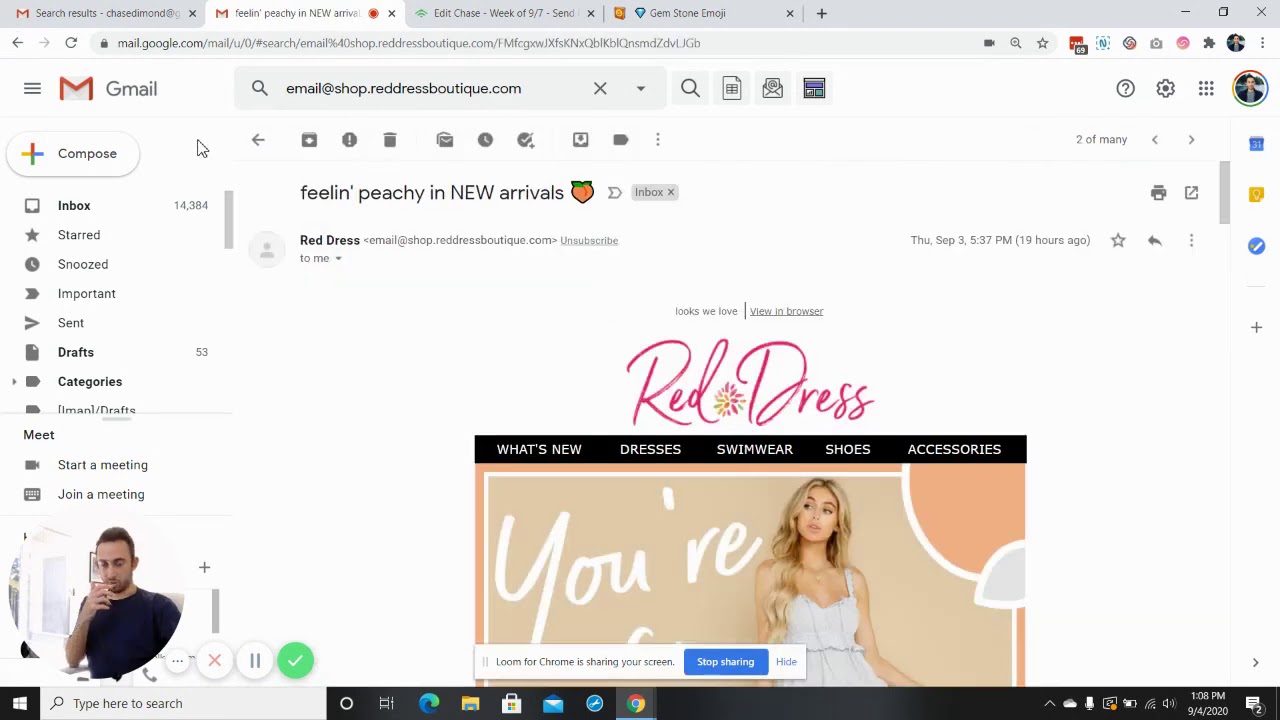Open Google apps grid

pyautogui.click(x=1206, y=89)
